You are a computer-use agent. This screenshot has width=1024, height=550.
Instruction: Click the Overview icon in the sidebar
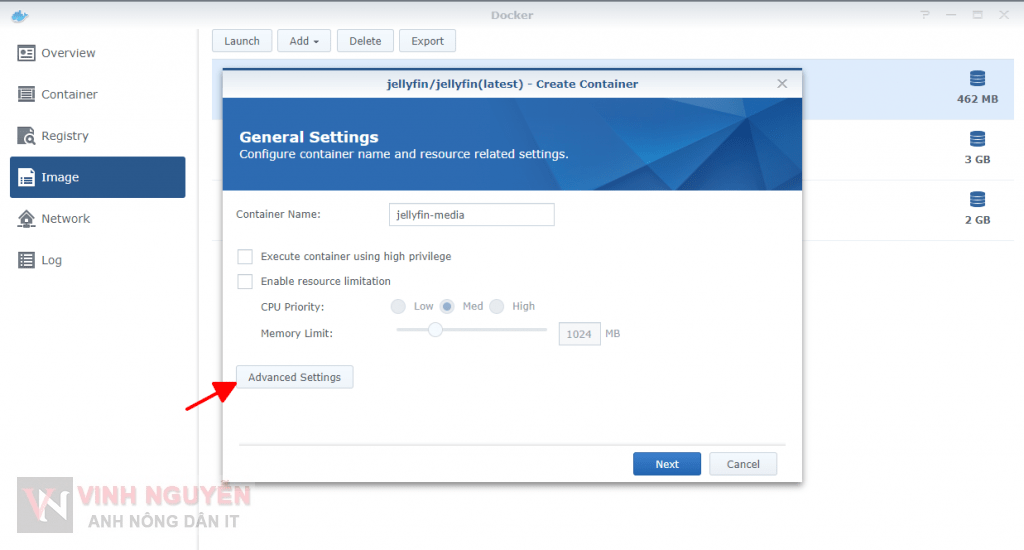tap(26, 53)
